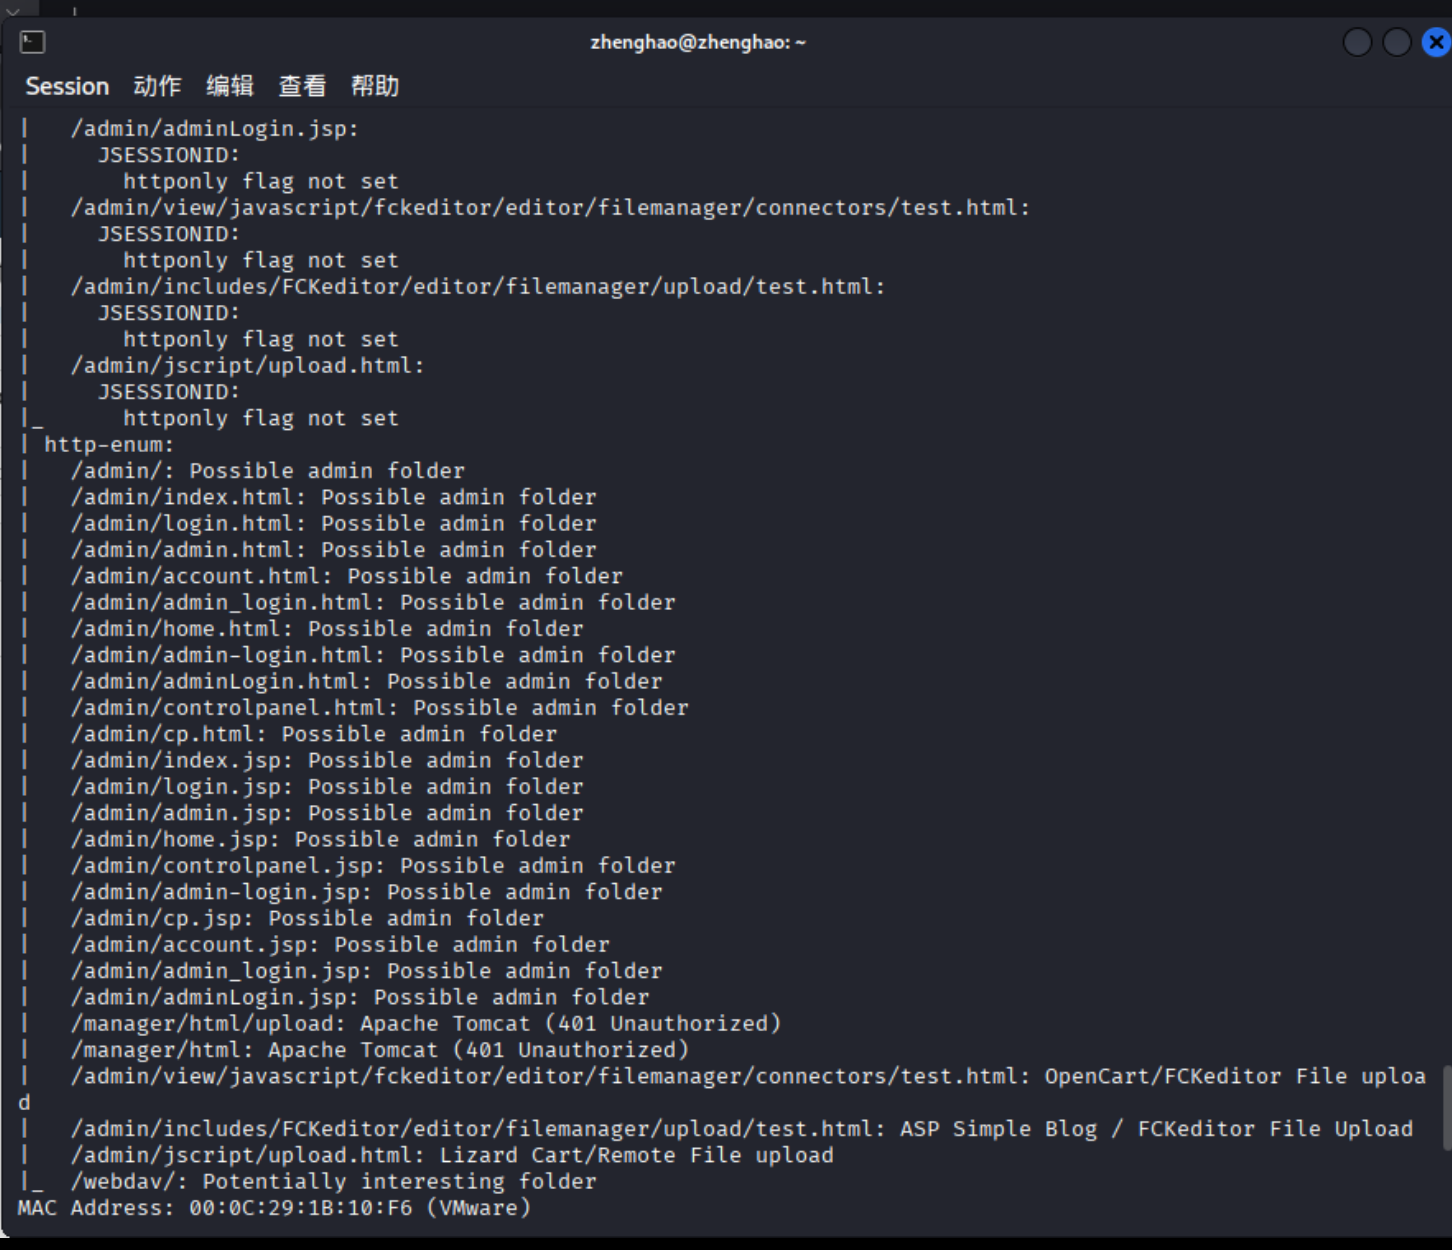Click the /admin/admin.jsp line
Viewport: 1452px width, 1250px height.
click(327, 813)
